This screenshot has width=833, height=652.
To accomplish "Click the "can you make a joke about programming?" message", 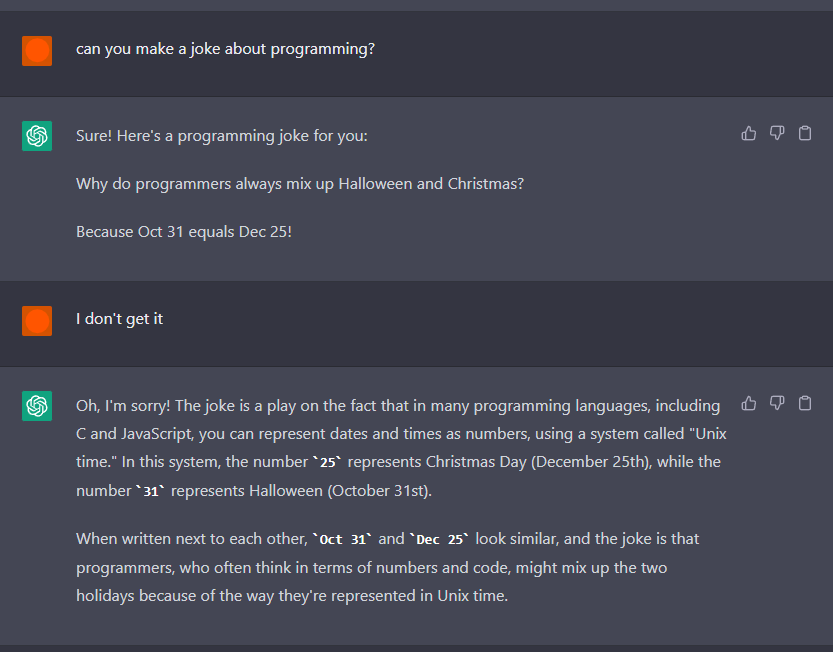I will tap(225, 48).
